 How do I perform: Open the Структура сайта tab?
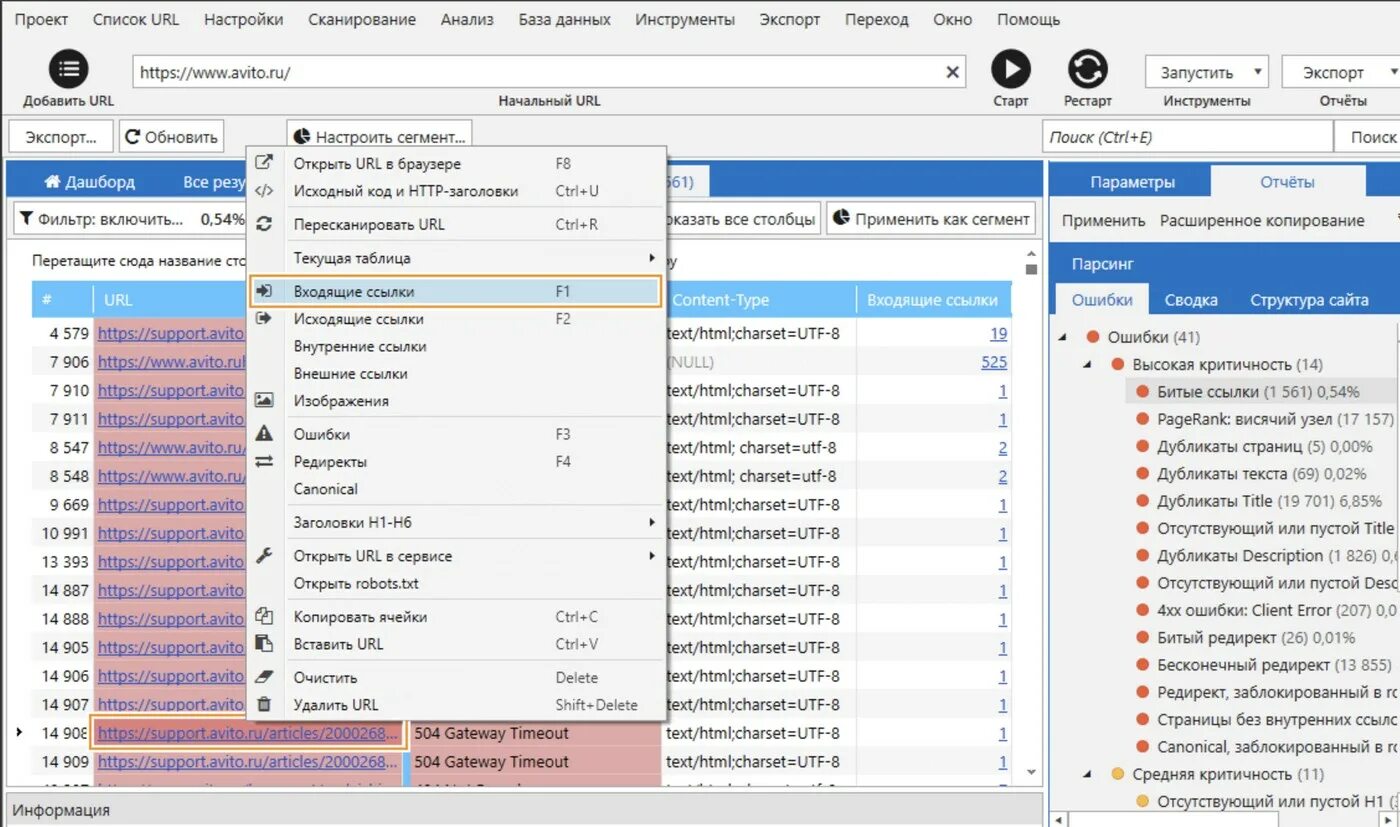pos(1309,300)
